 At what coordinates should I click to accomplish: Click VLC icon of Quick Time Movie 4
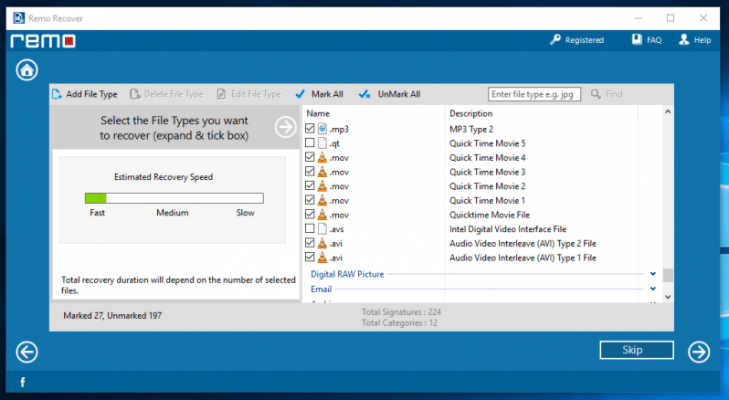[322, 158]
